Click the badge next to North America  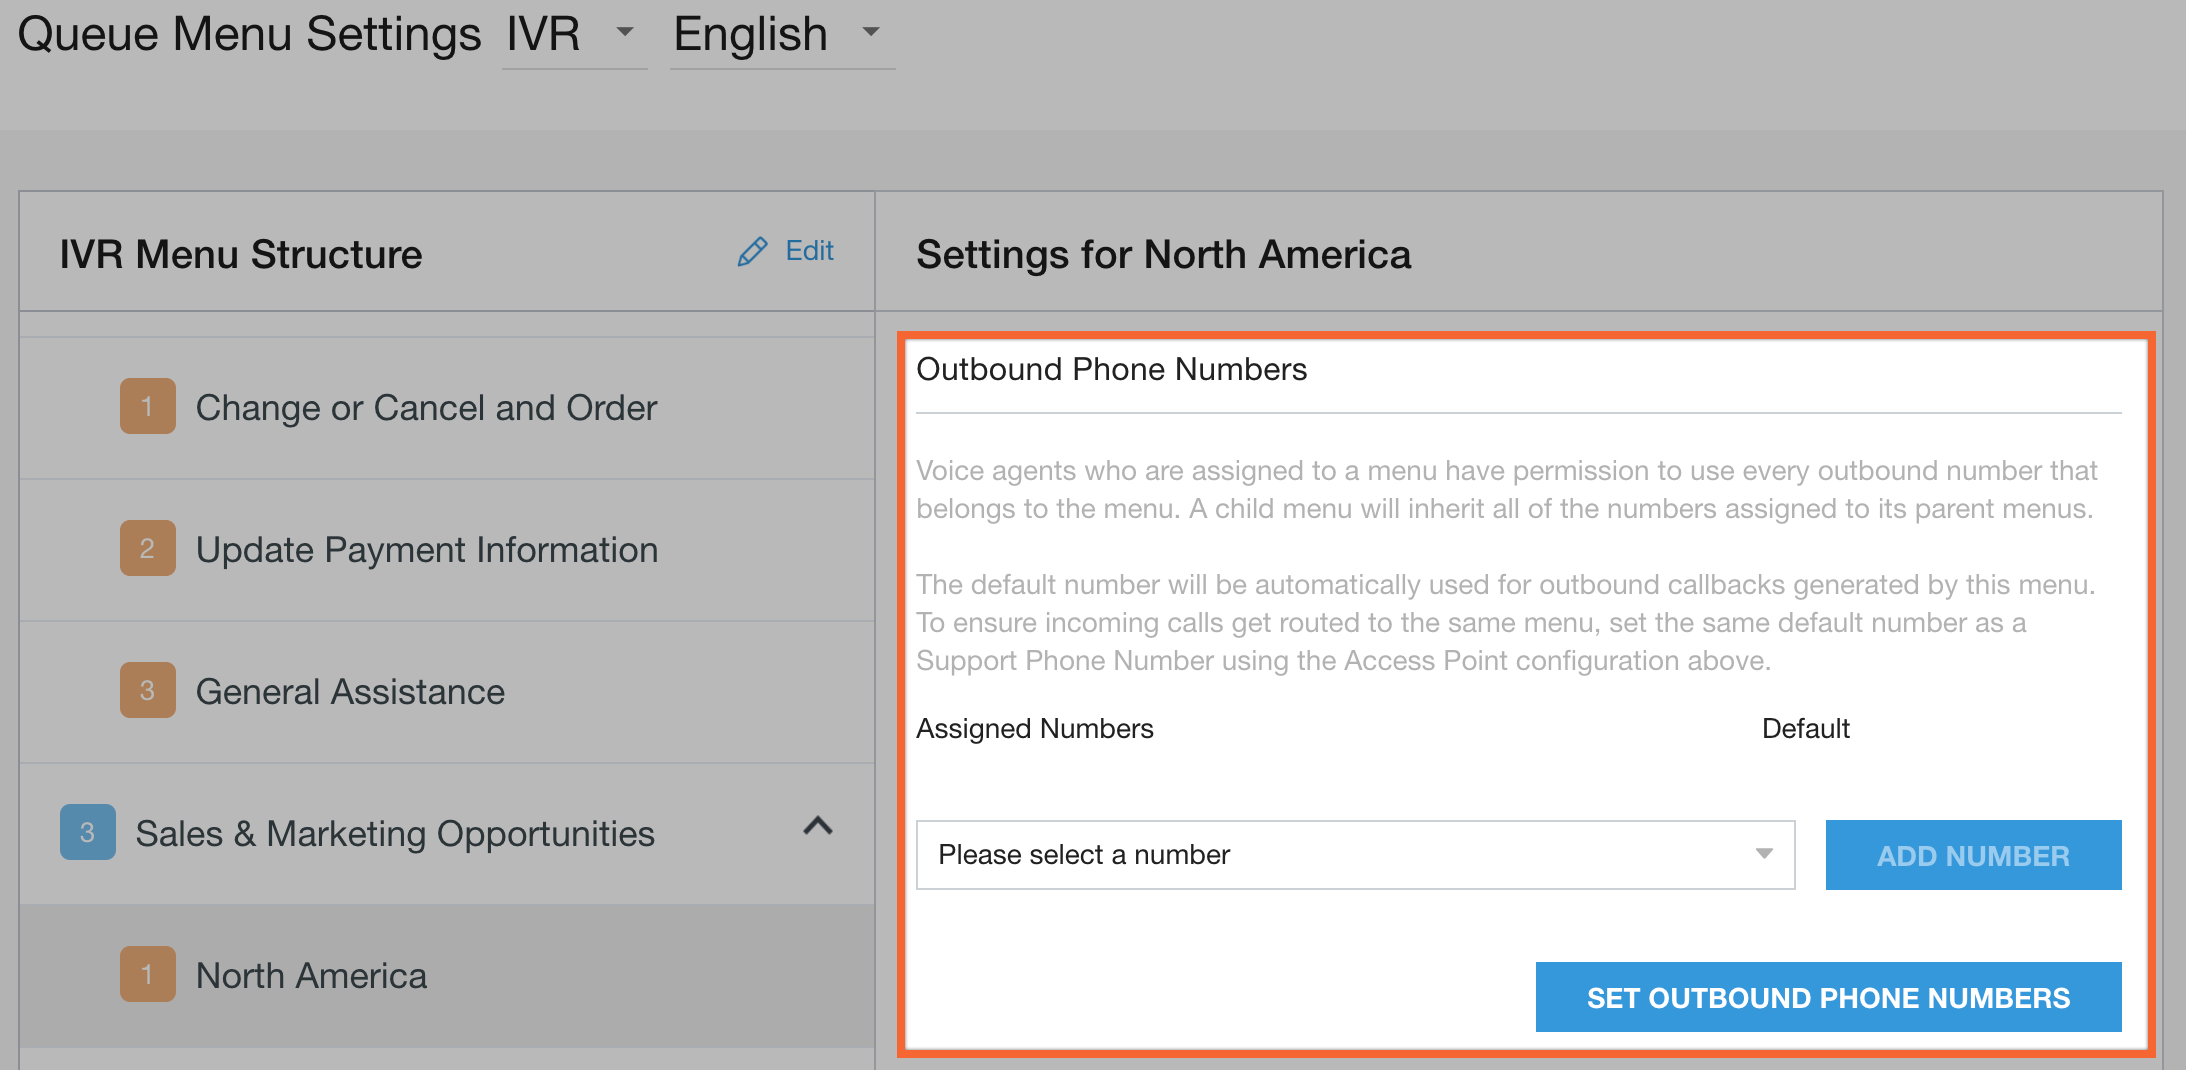point(147,974)
